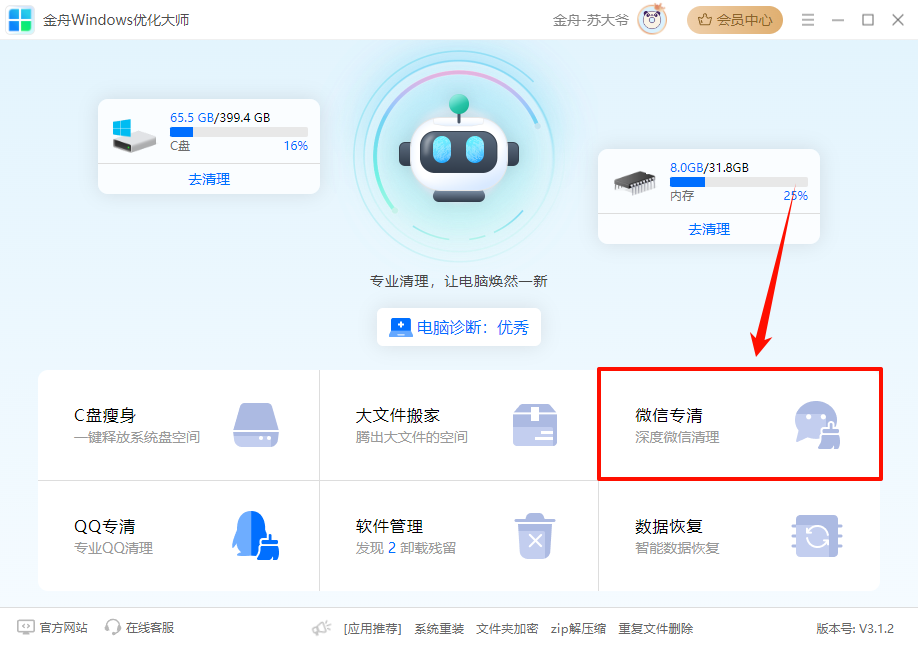918x647 pixels.
Task: Open 微信专清 feature
Action: click(739, 425)
